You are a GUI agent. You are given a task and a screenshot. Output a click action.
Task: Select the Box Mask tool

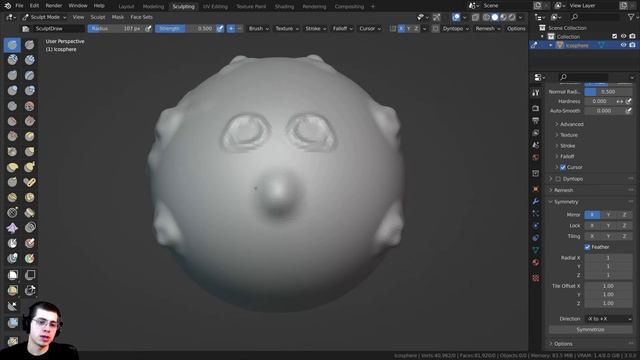pos(12,275)
